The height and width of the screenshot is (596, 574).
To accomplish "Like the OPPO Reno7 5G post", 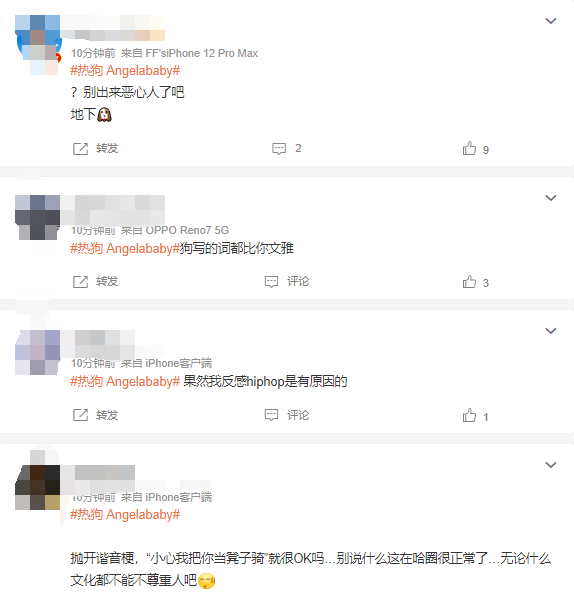I will pyautogui.click(x=476, y=282).
